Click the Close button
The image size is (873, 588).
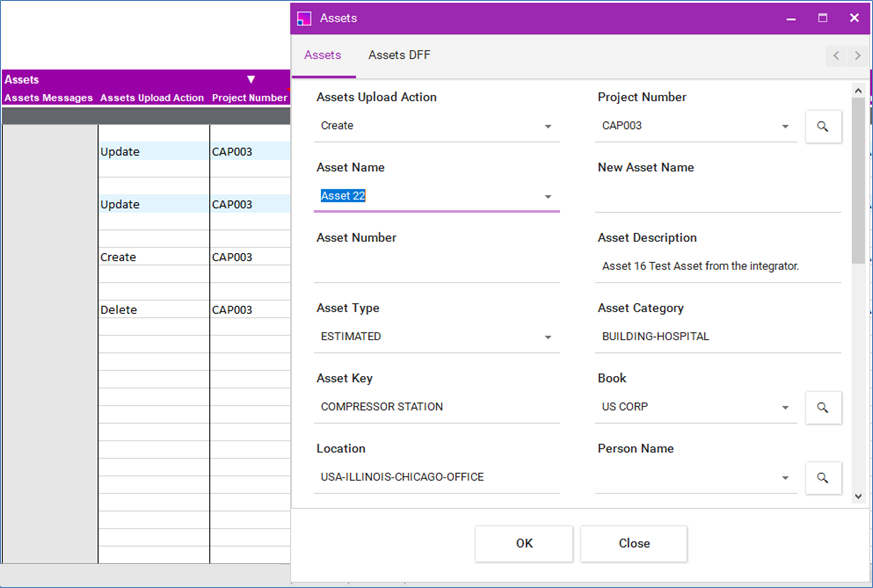coord(634,543)
